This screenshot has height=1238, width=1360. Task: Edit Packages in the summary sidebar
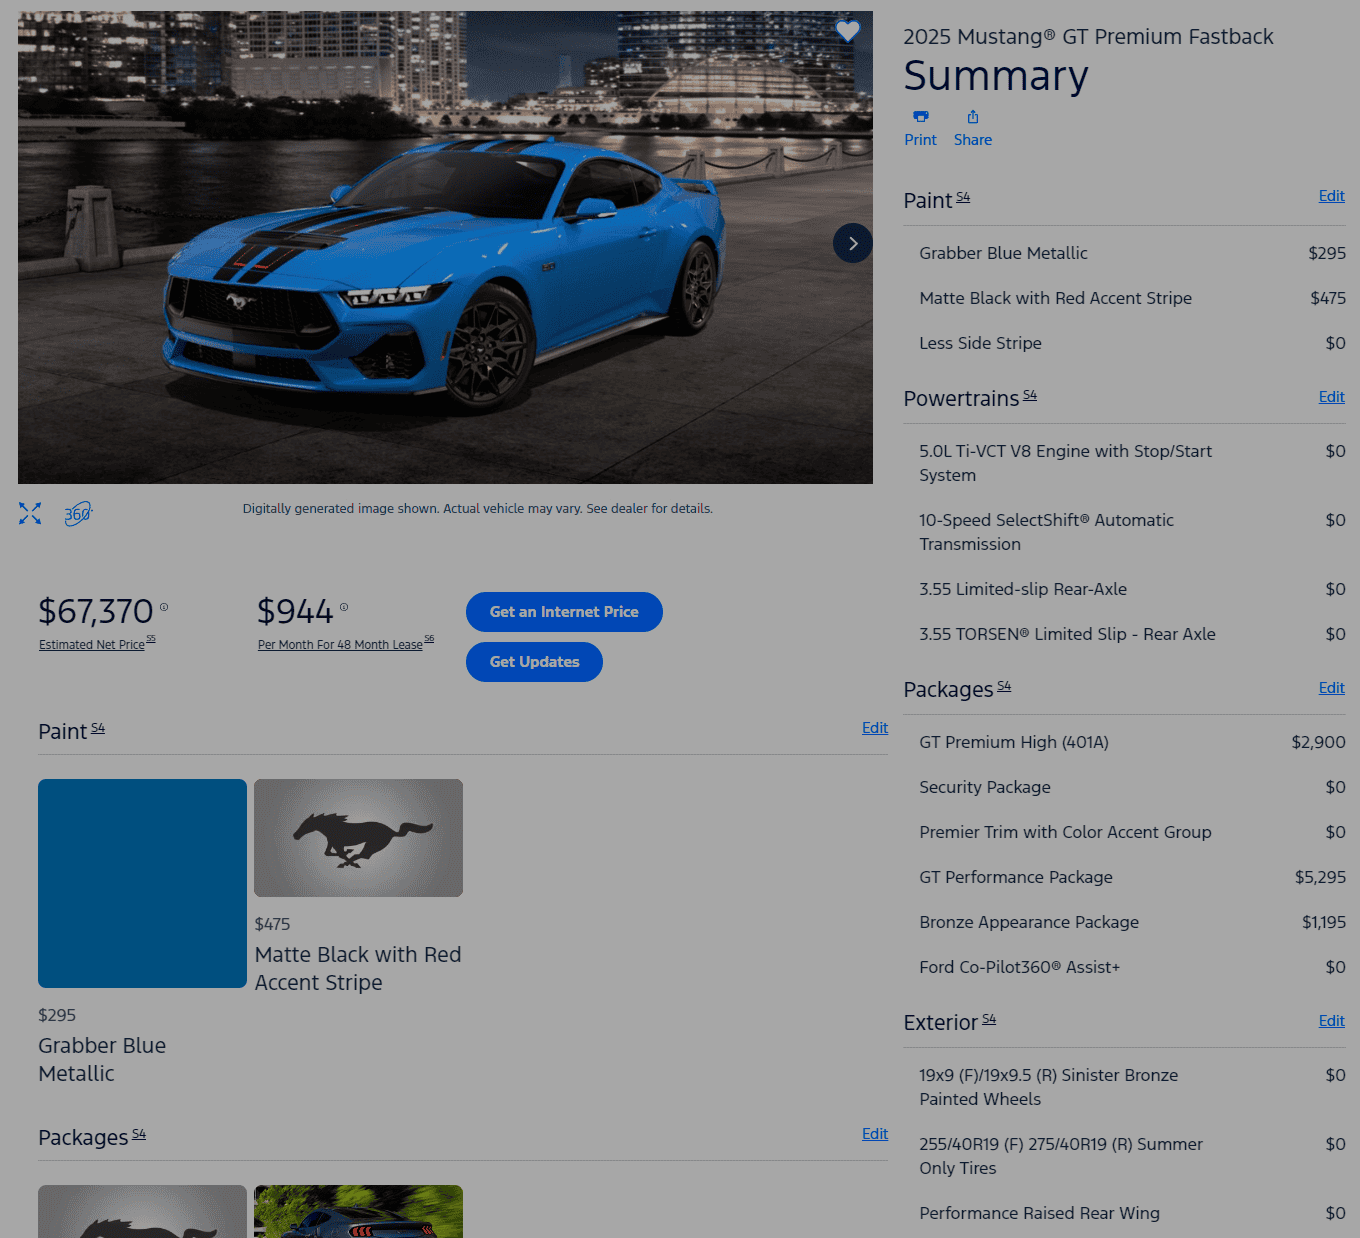1332,688
